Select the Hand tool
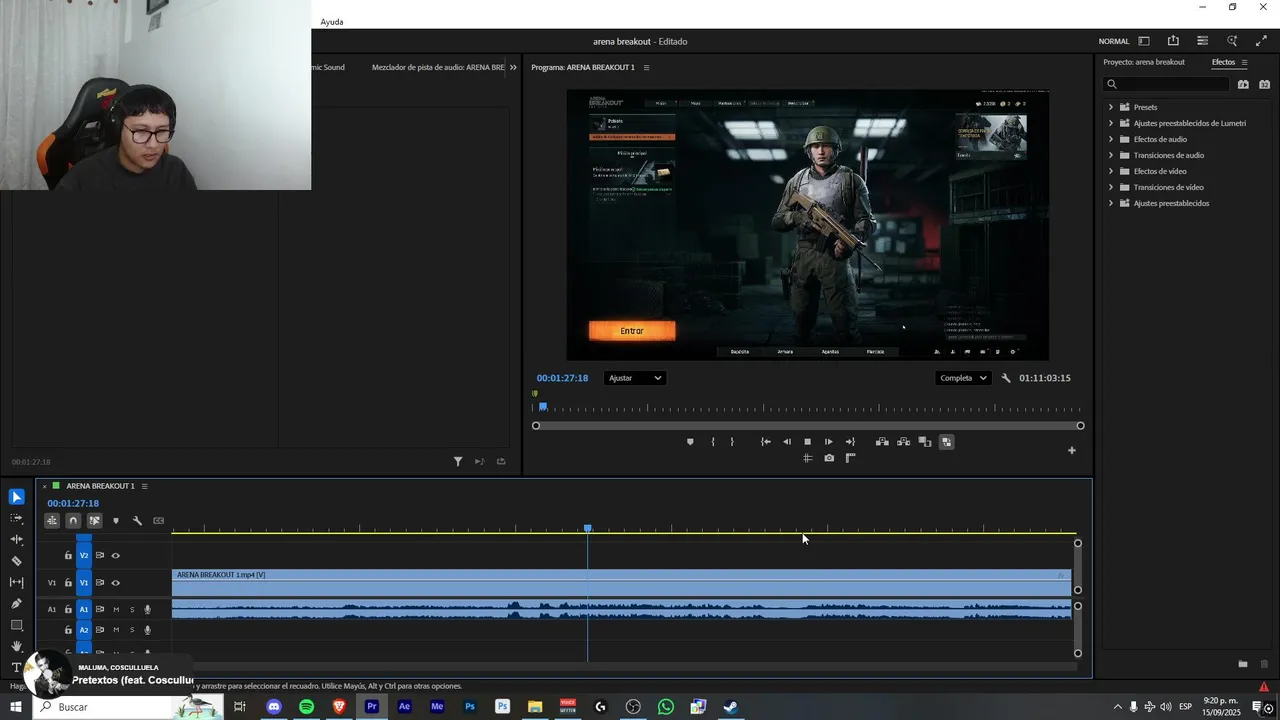The height and width of the screenshot is (720, 1280). (16, 646)
